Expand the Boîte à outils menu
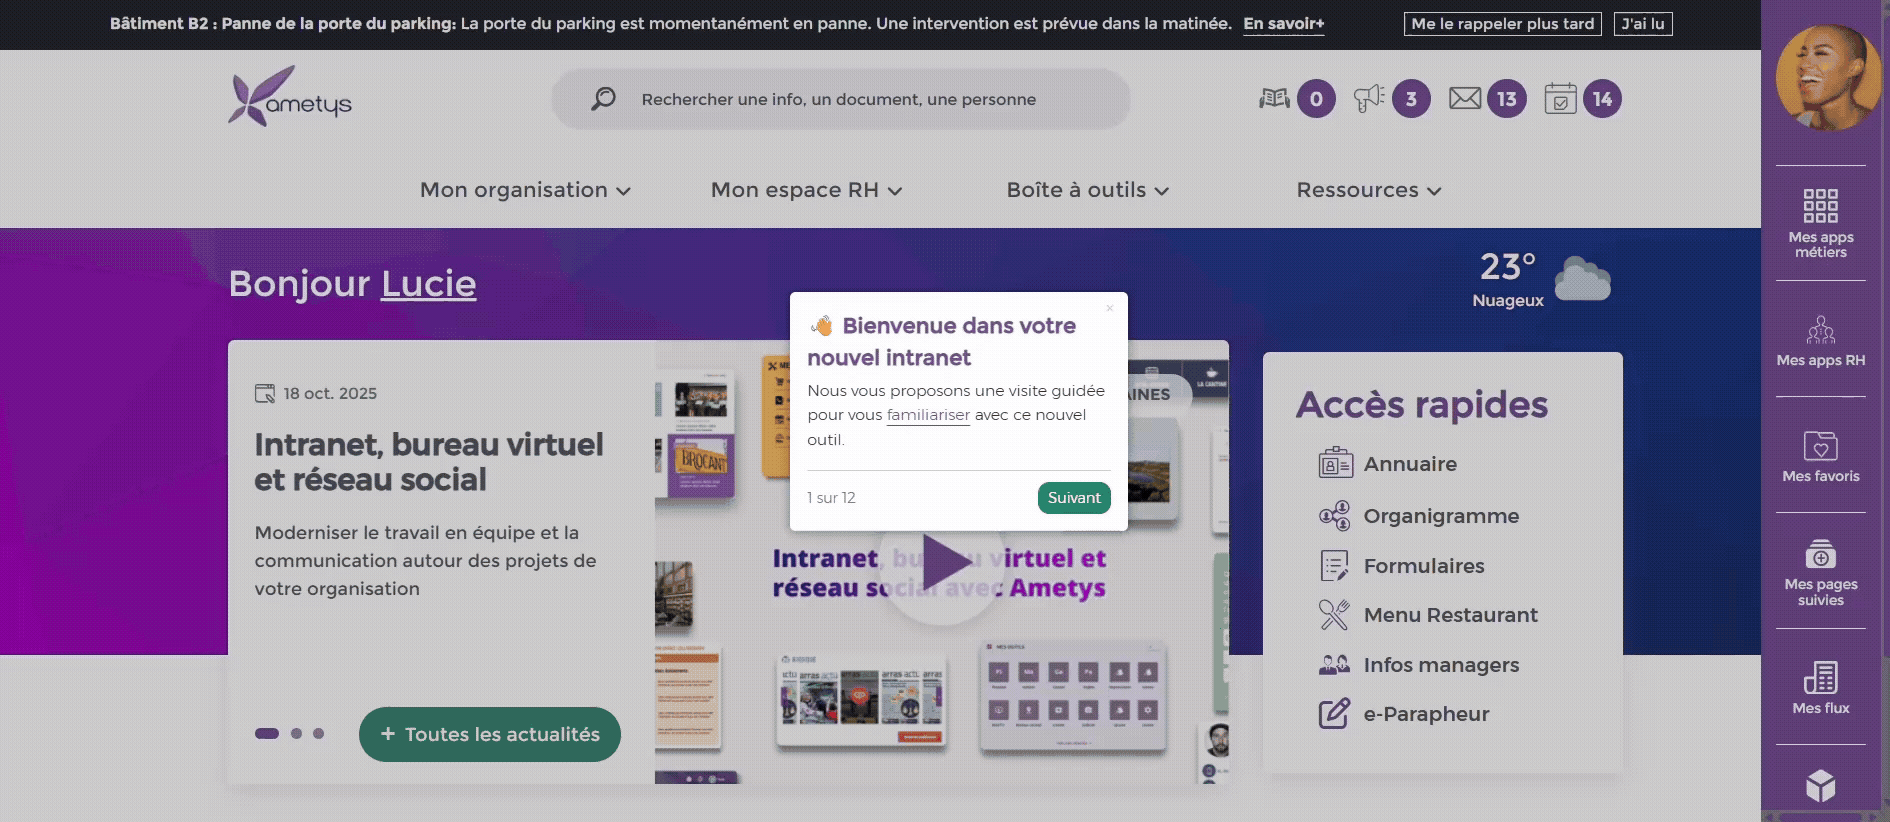Viewport: 1890px width, 822px height. pos(1087,190)
